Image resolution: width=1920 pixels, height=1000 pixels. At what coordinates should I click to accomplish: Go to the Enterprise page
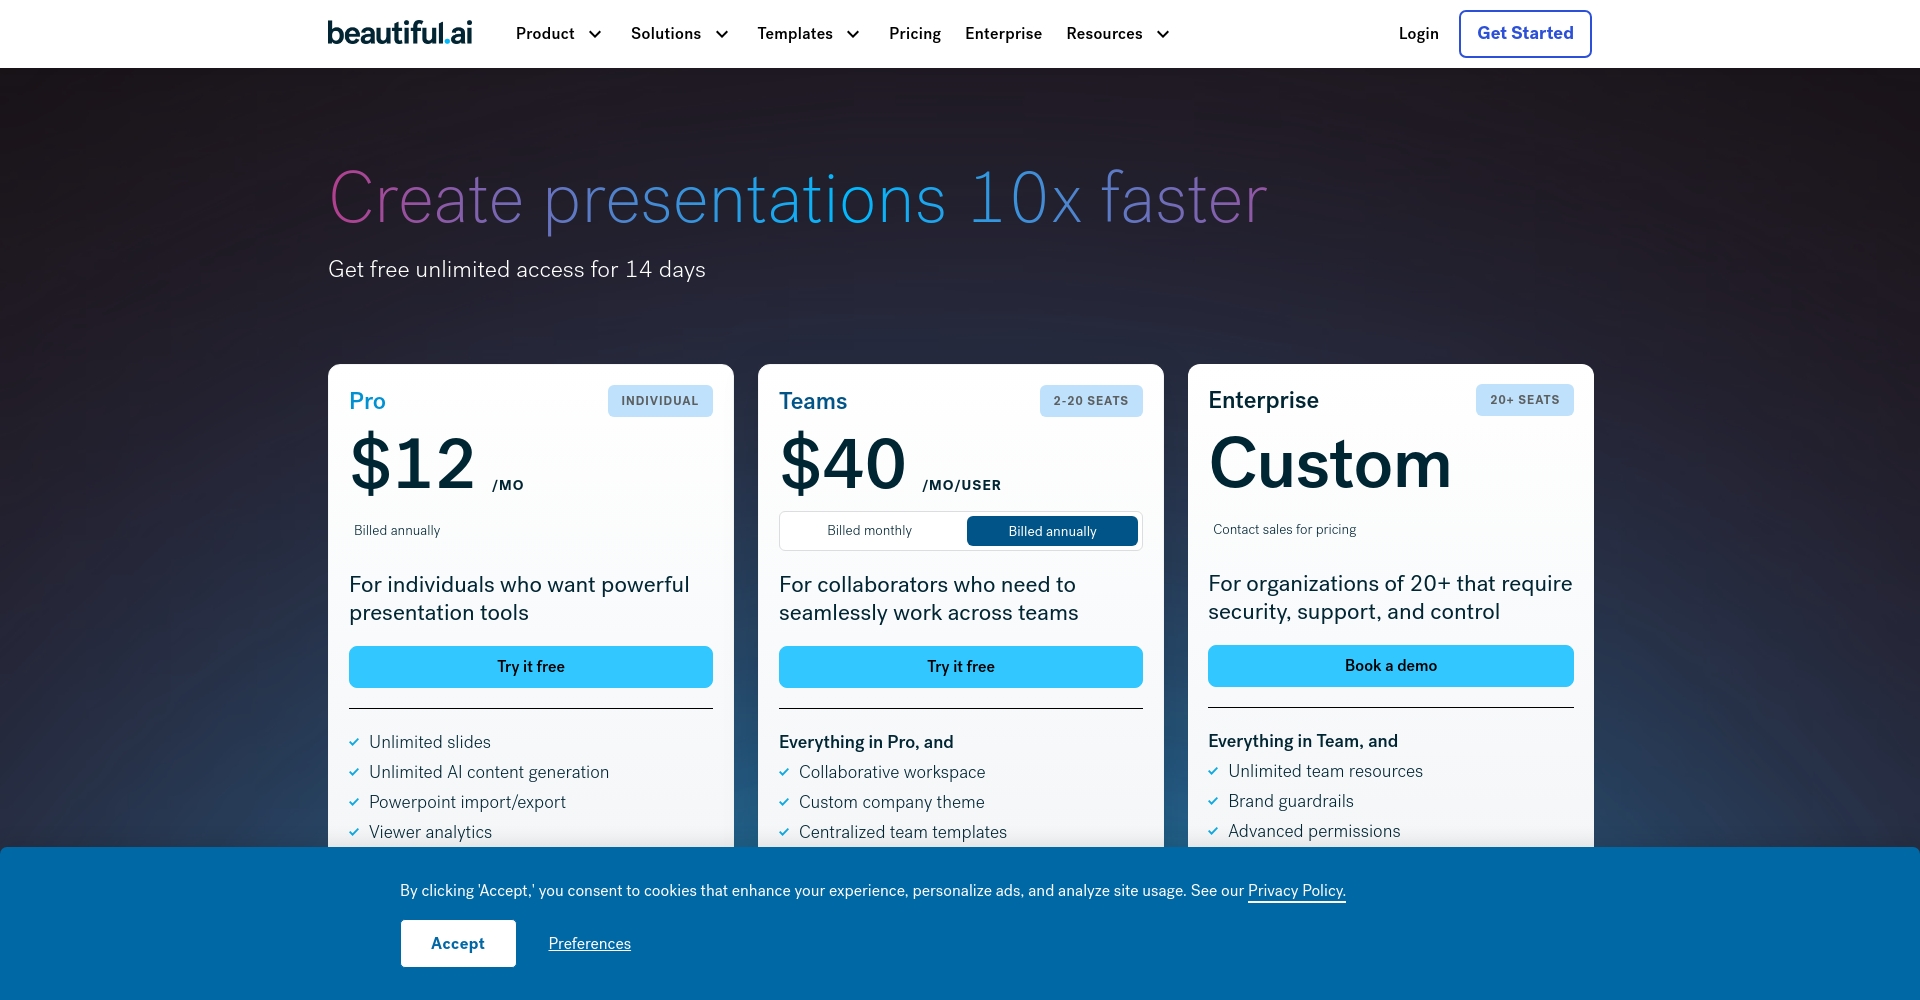click(x=1003, y=33)
